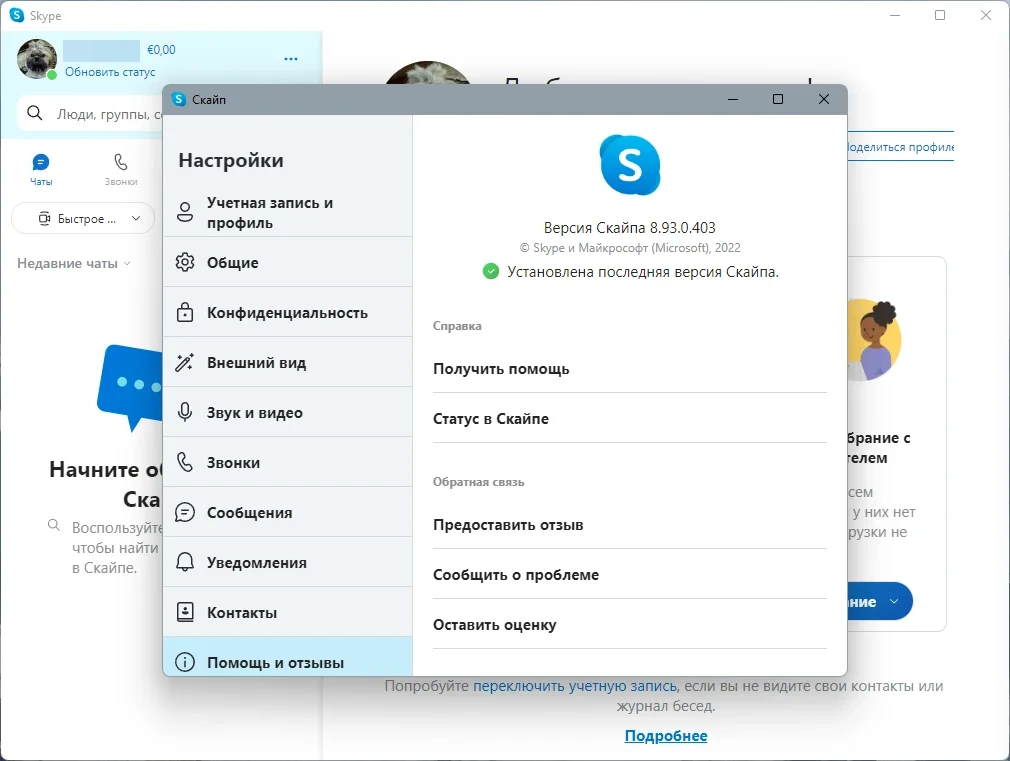Expand the Недавние чаты chevron
Viewport: 1010px width, 761px height.
pos(127,263)
